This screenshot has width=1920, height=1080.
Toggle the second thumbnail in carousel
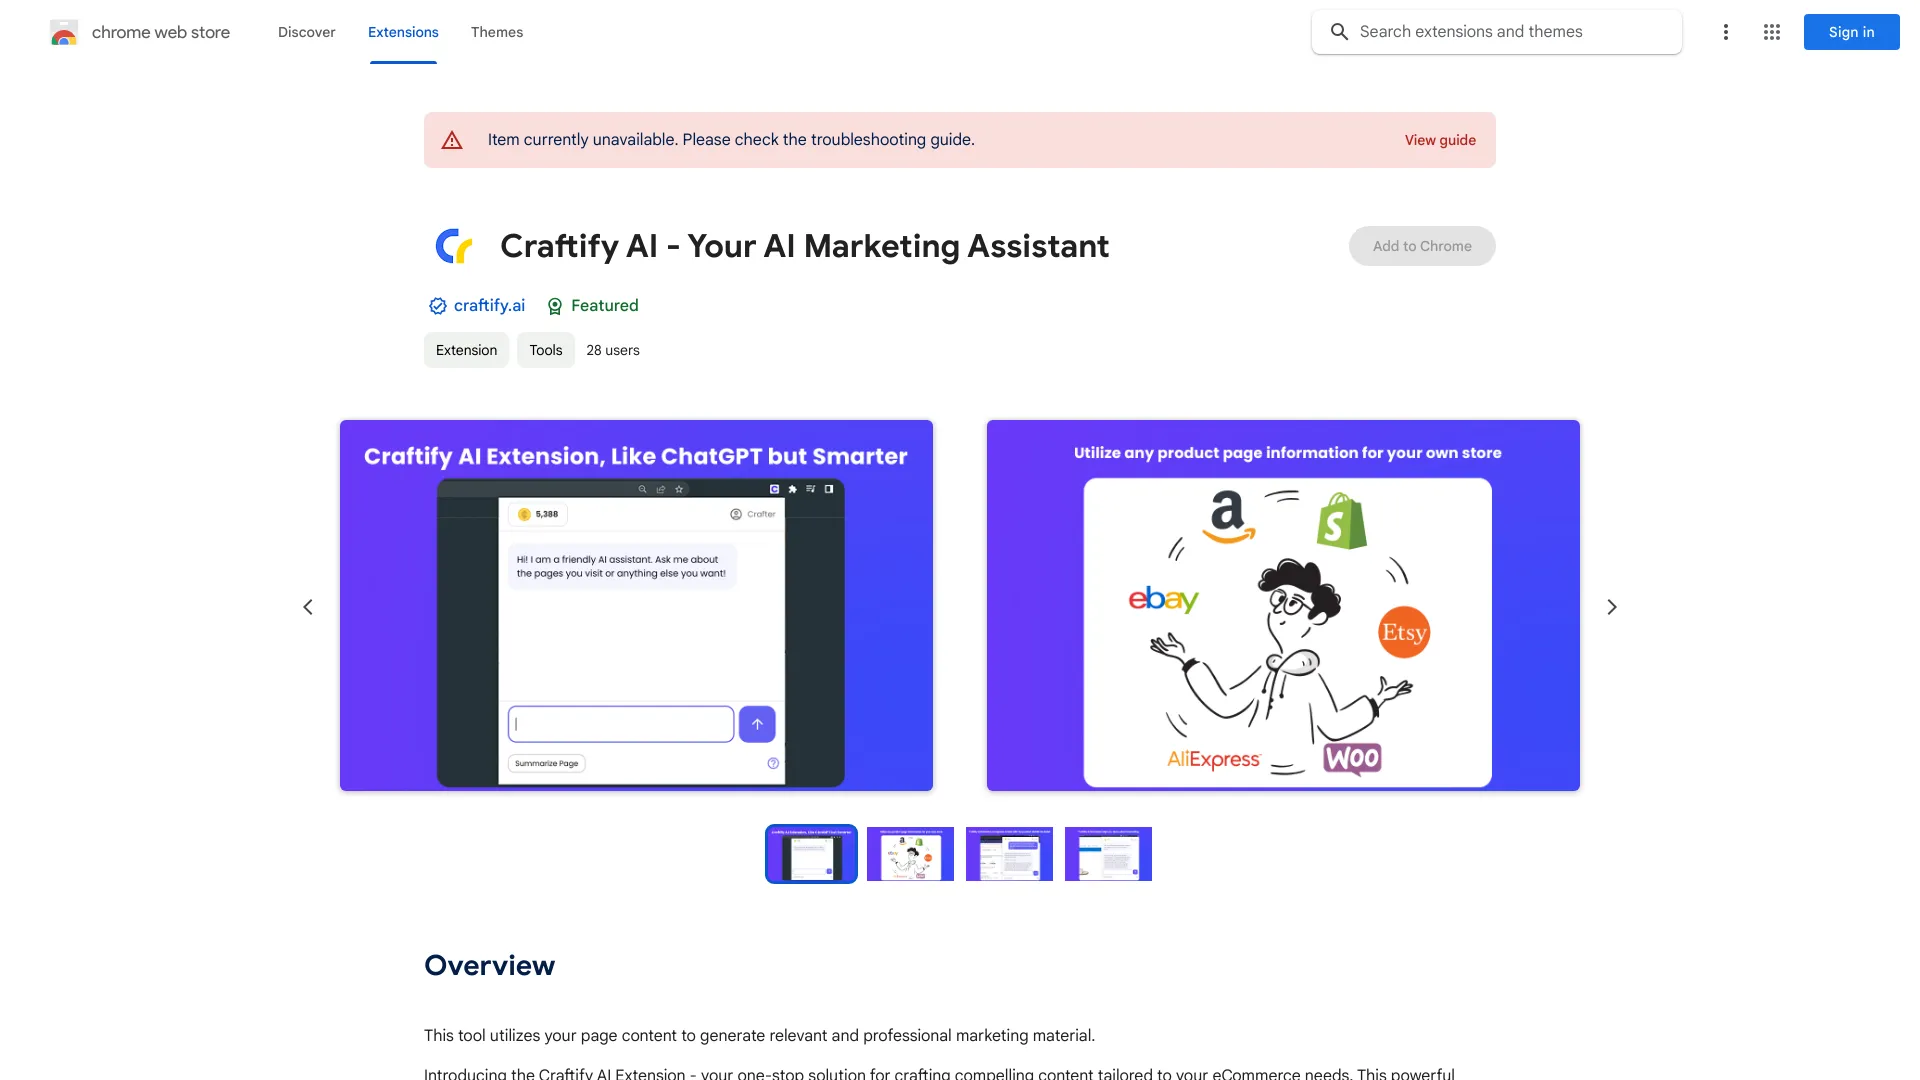909,853
